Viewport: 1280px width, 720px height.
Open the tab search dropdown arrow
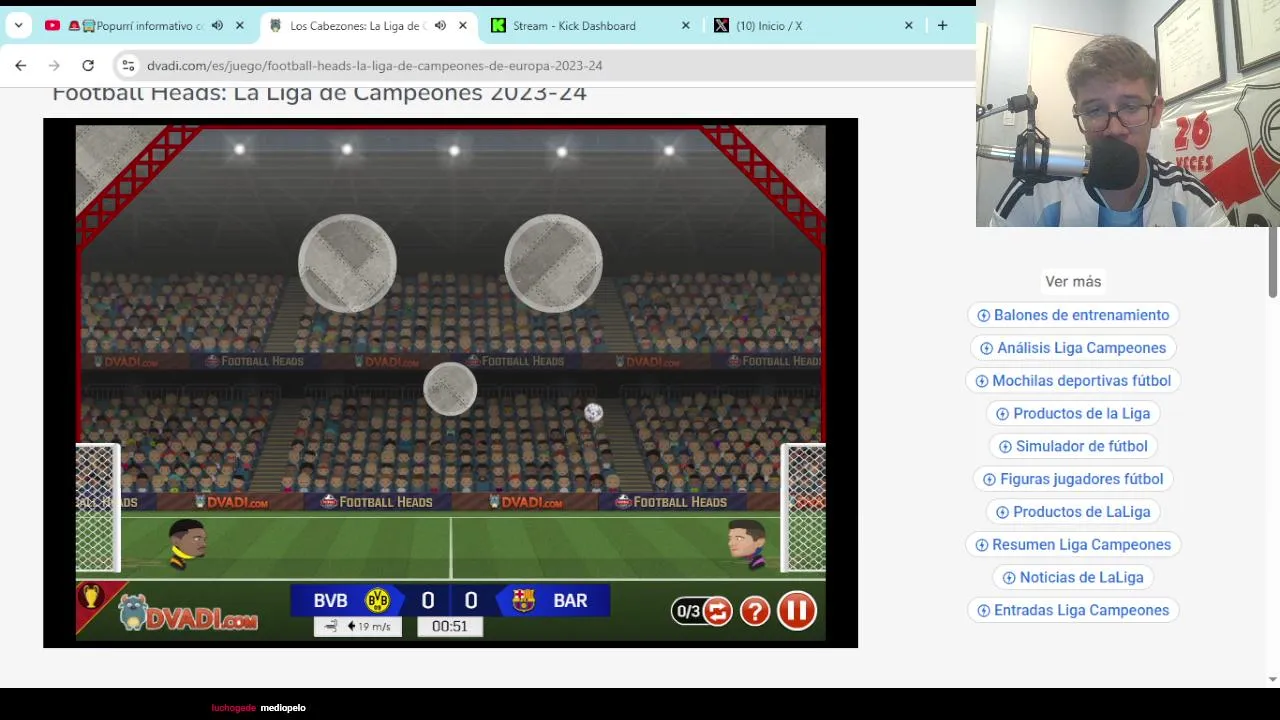pos(18,25)
